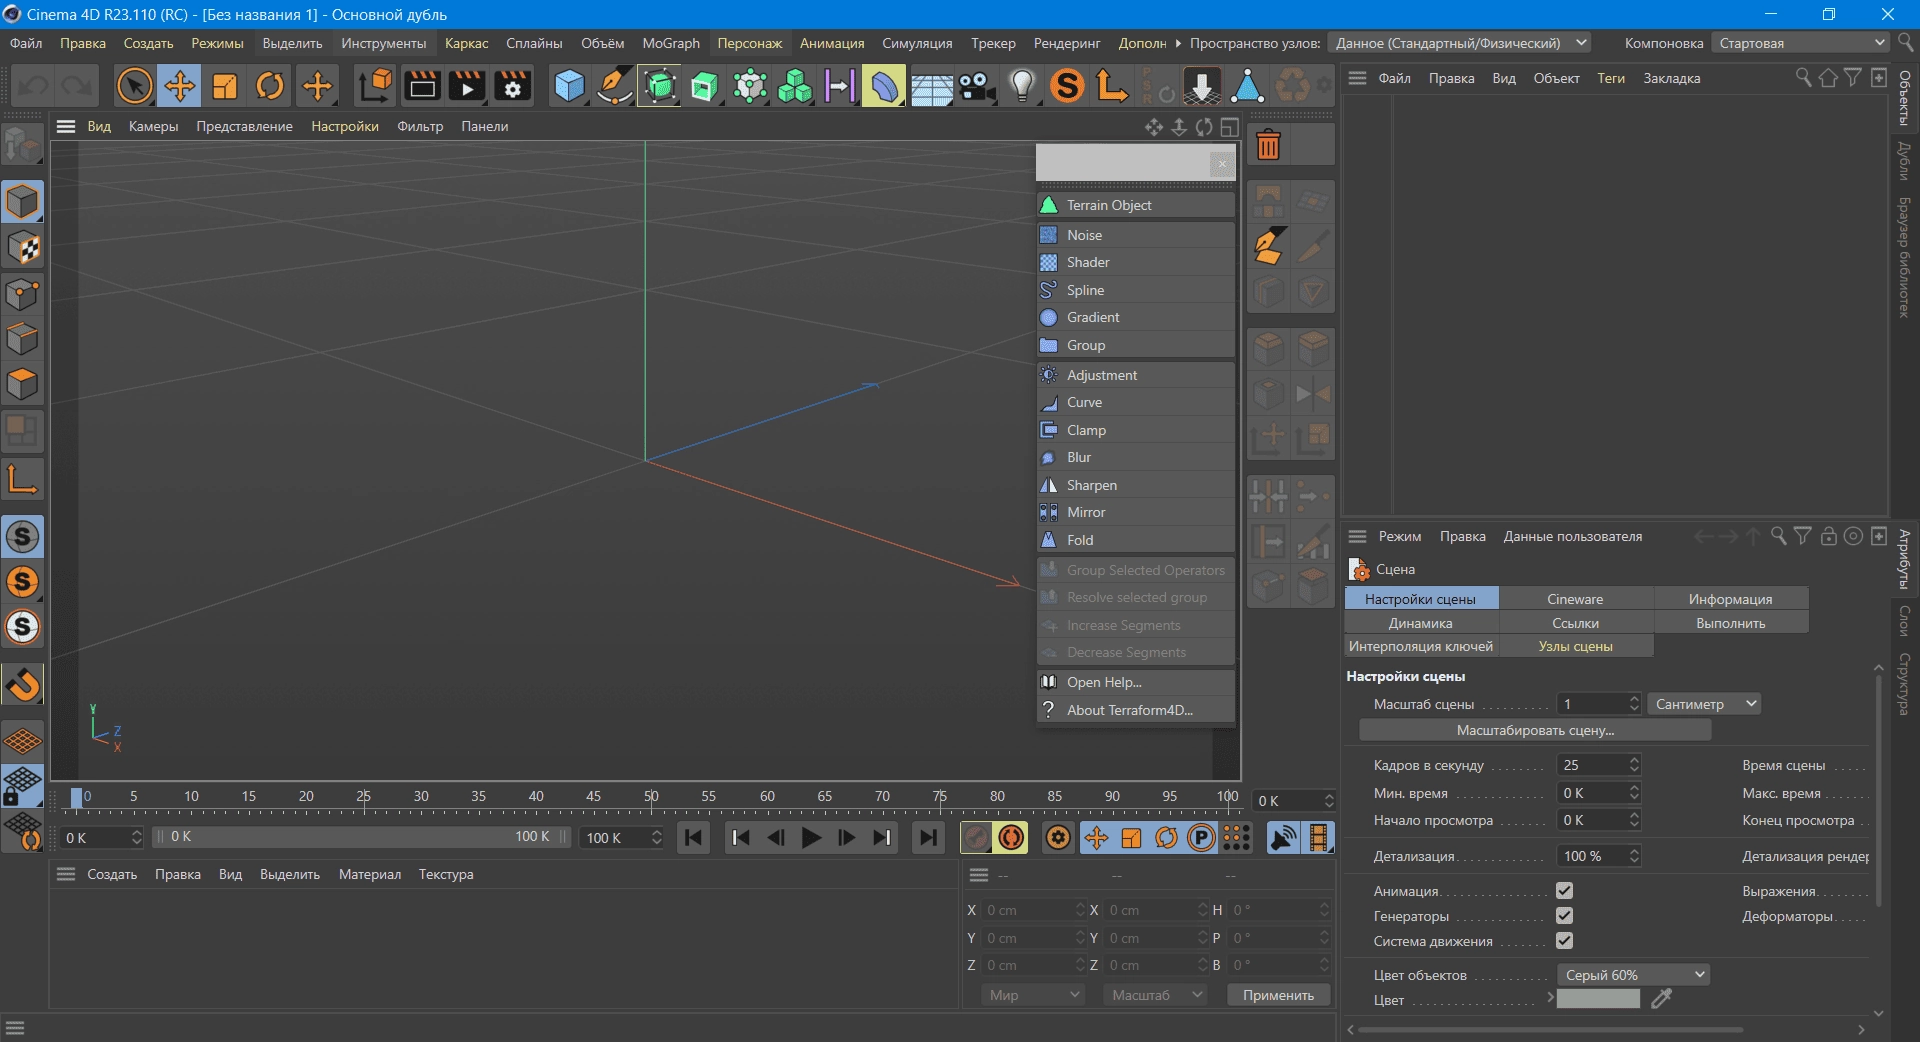Image resolution: width=1920 pixels, height=1042 pixels.
Task: Close the popup menu with its x button
Action: tap(1222, 163)
